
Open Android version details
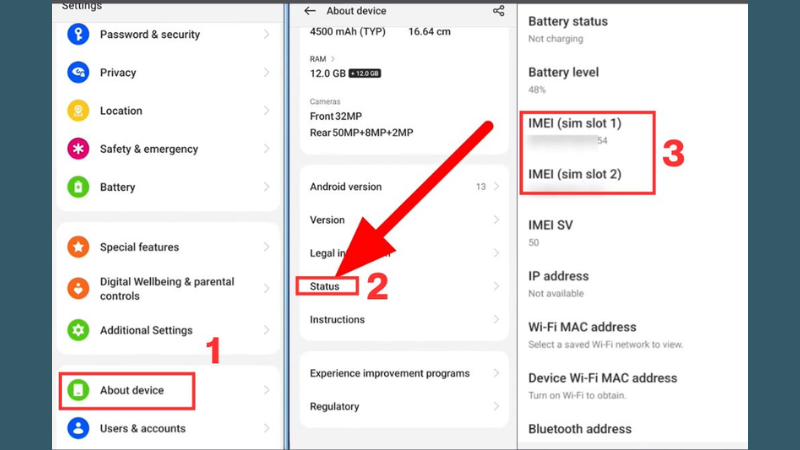pyautogui.click(x=404, y=187)
